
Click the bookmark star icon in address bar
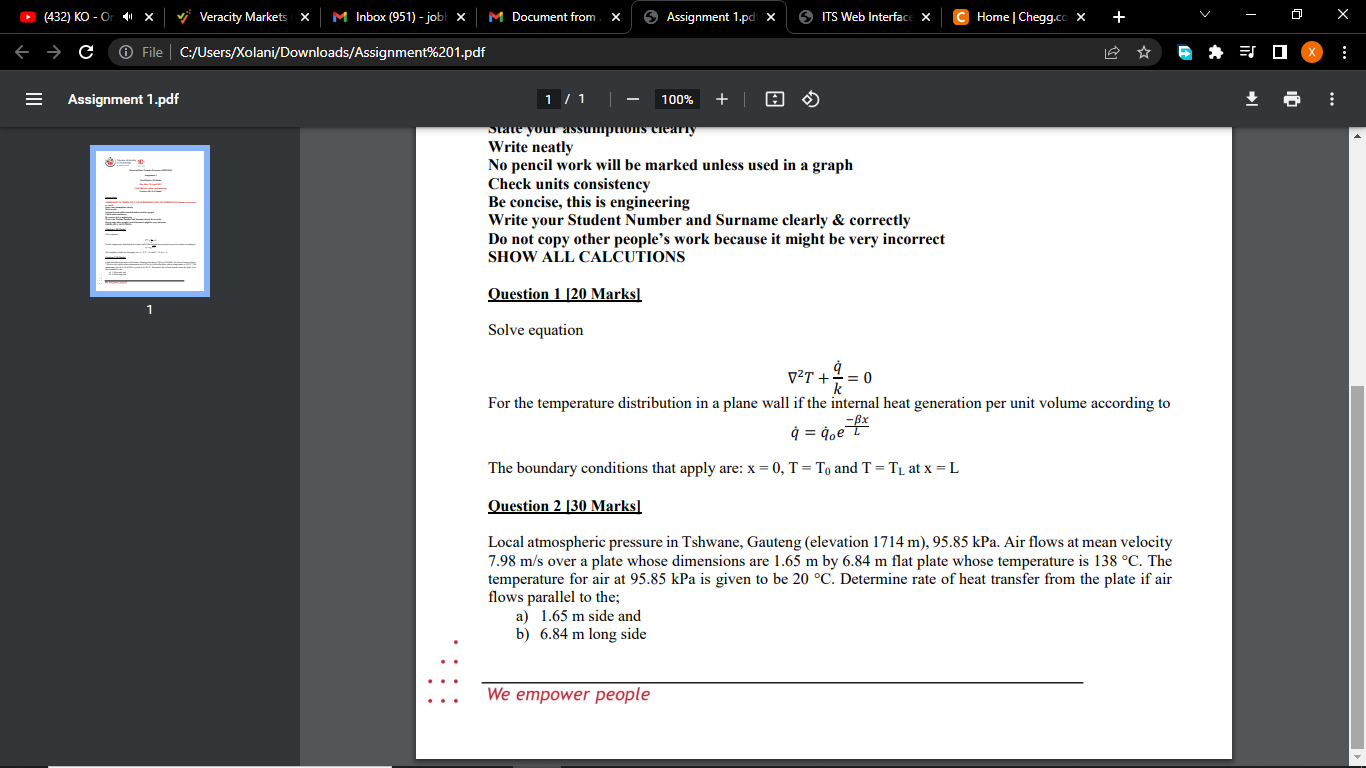(1143, 52)
